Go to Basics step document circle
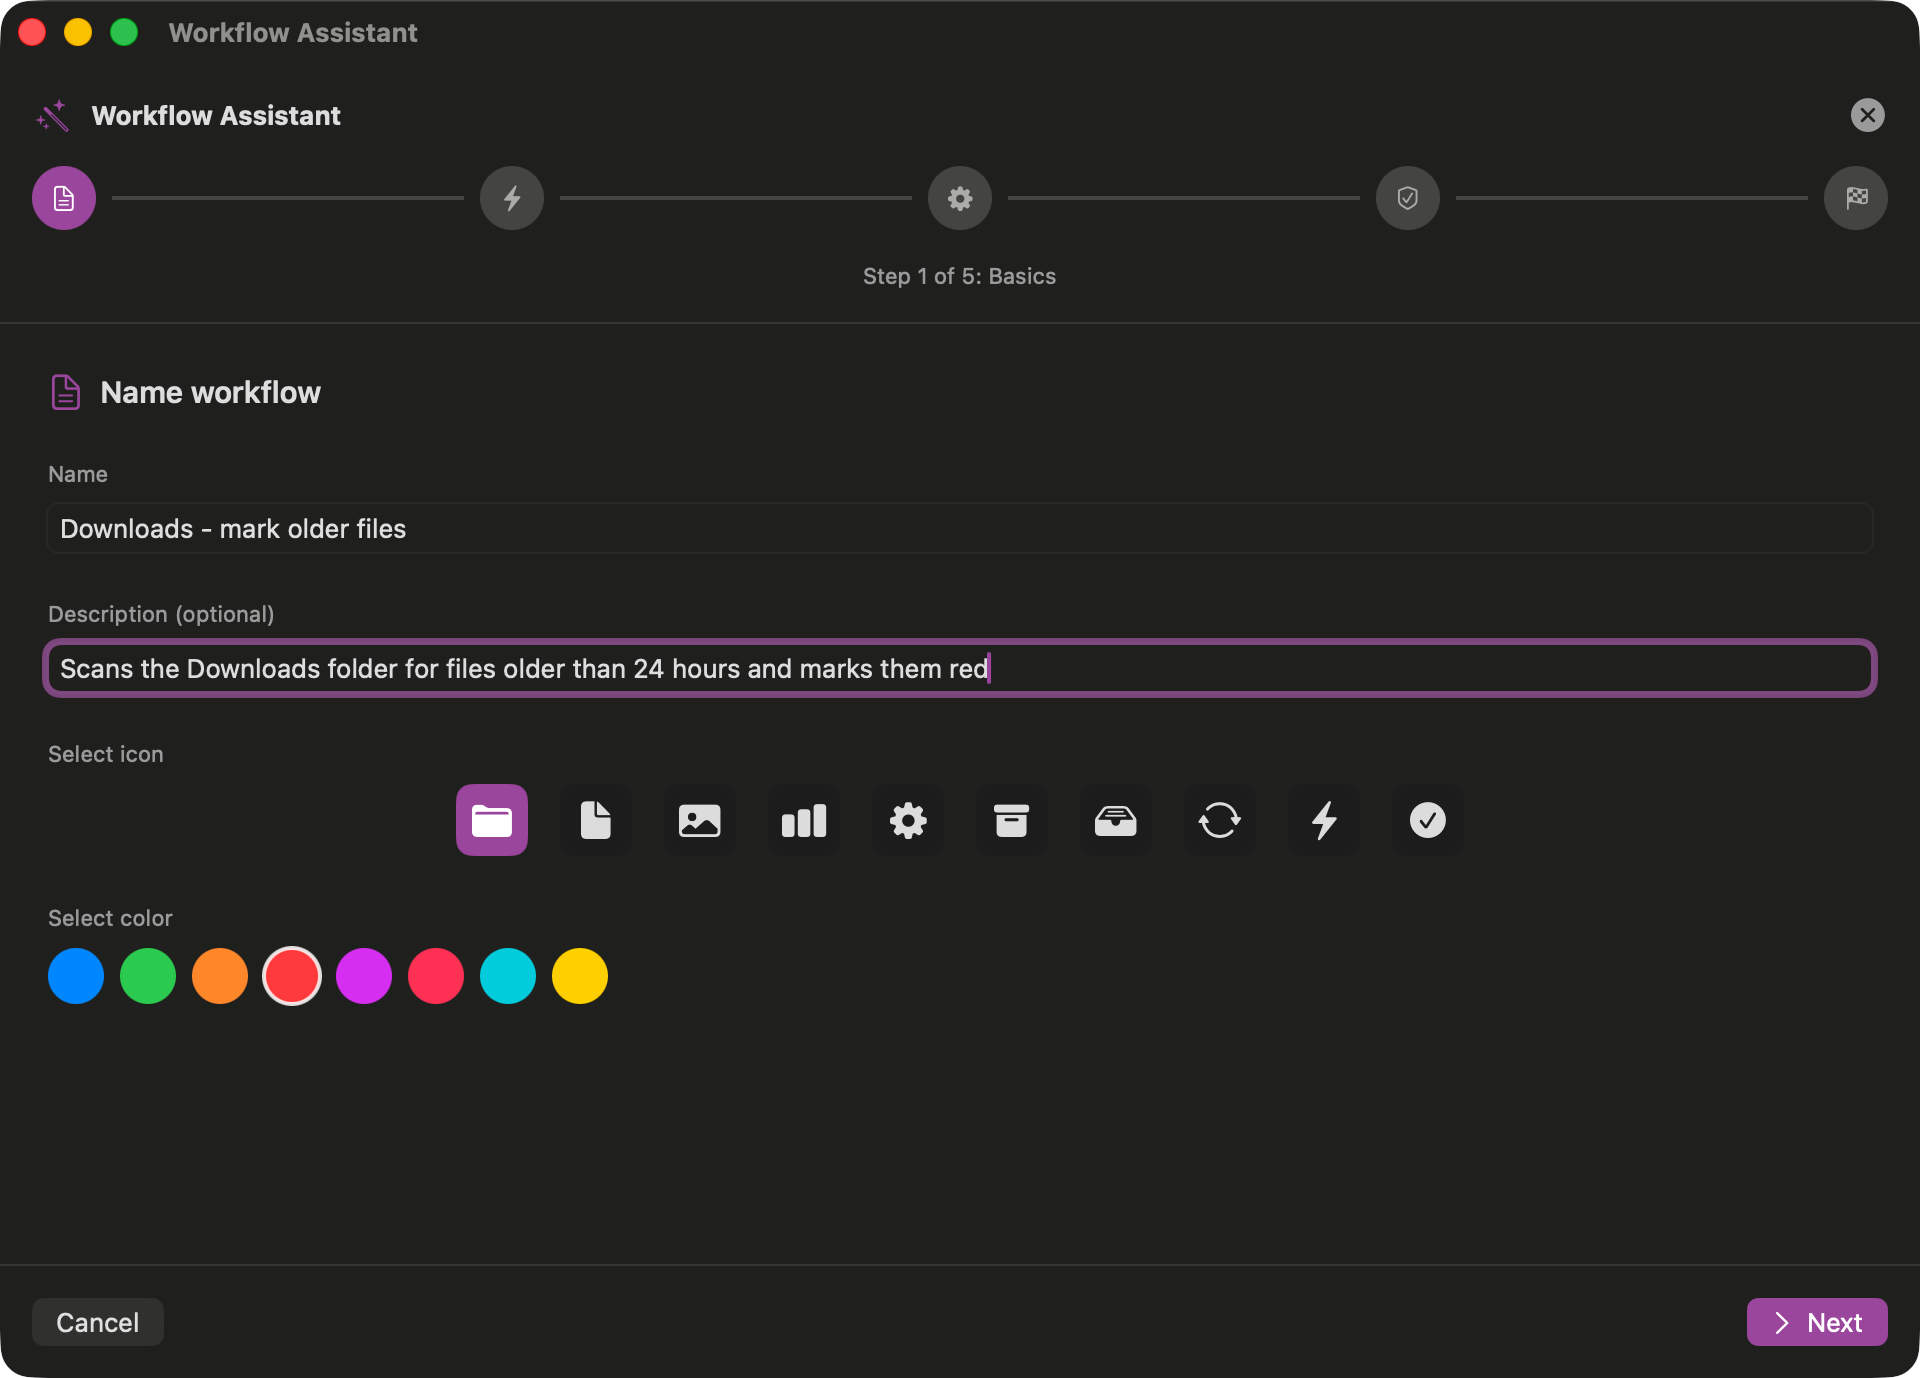The image size is (1920, 1378). coord(64,198)
